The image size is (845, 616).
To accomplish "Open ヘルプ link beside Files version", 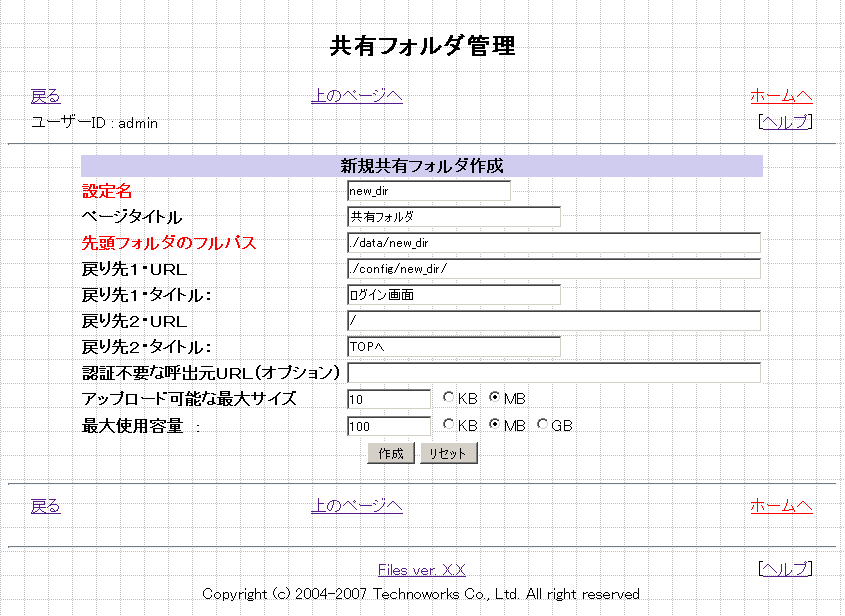I will [x=785, y=568].
